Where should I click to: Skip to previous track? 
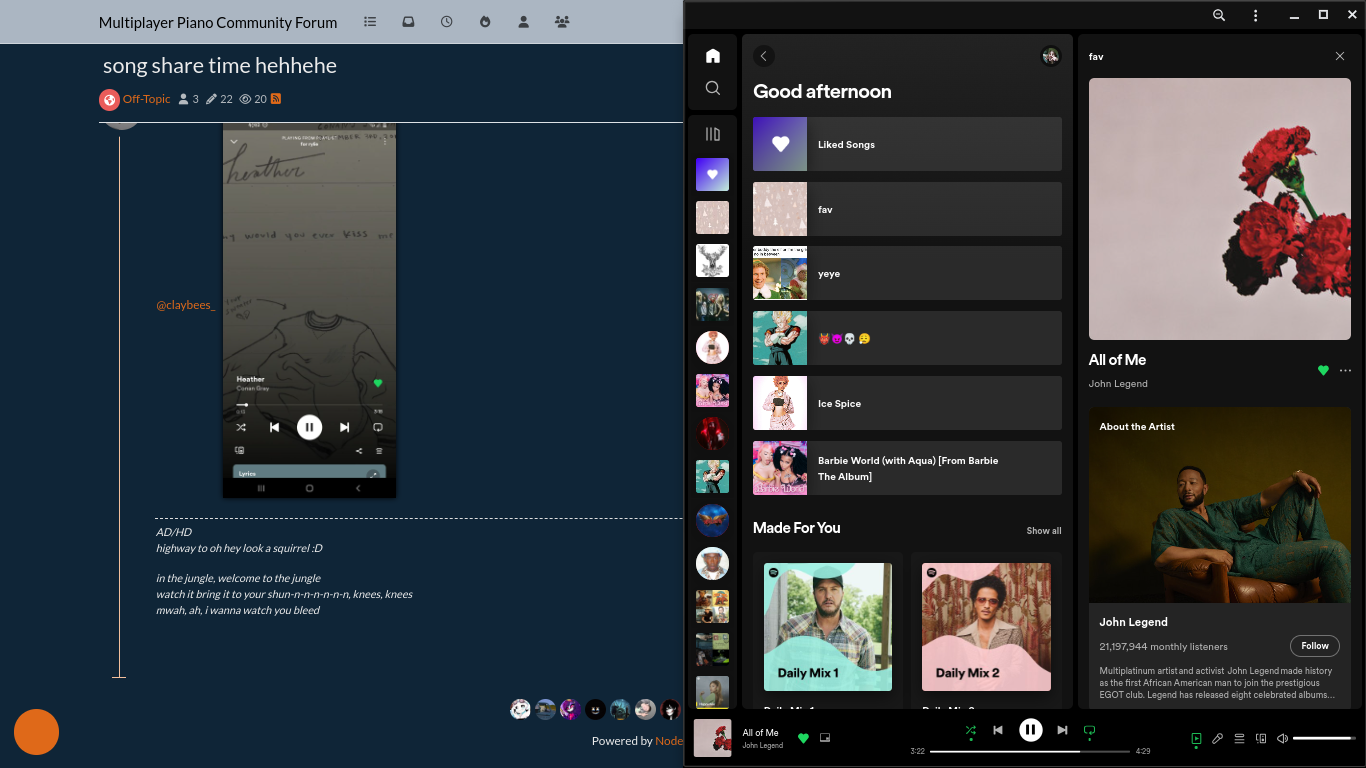pyautogui.click(x=998, y=731)
